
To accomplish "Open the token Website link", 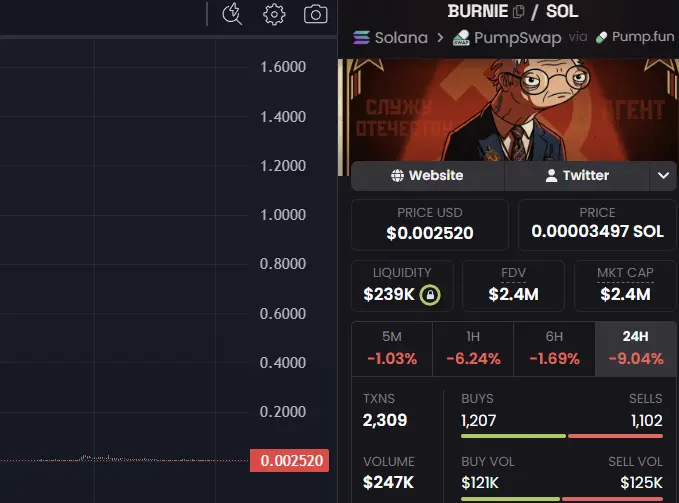I will point(427,175).
